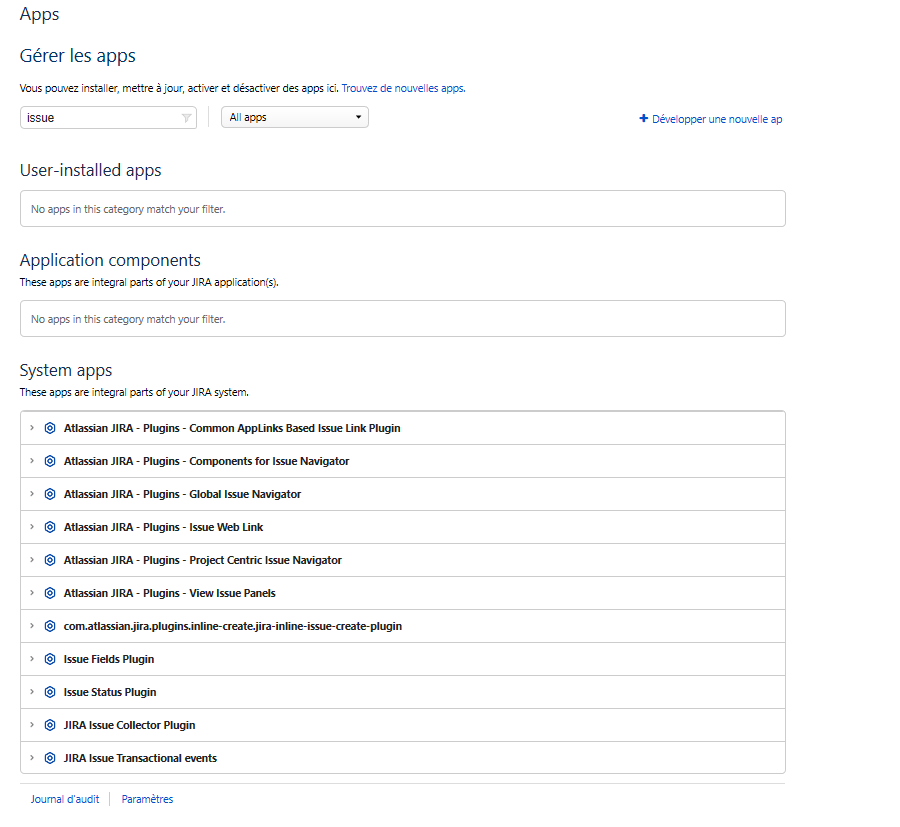Expand the Issue Web Link plugin details
The width and height of the screenshot is (900, 827).
[x=31, y=527]
